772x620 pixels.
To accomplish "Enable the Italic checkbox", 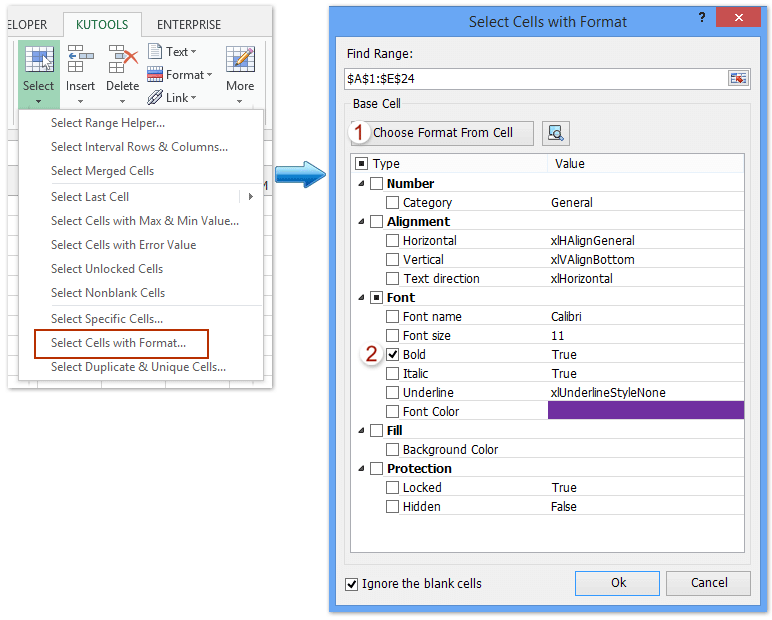I will (x=393, y=374).
